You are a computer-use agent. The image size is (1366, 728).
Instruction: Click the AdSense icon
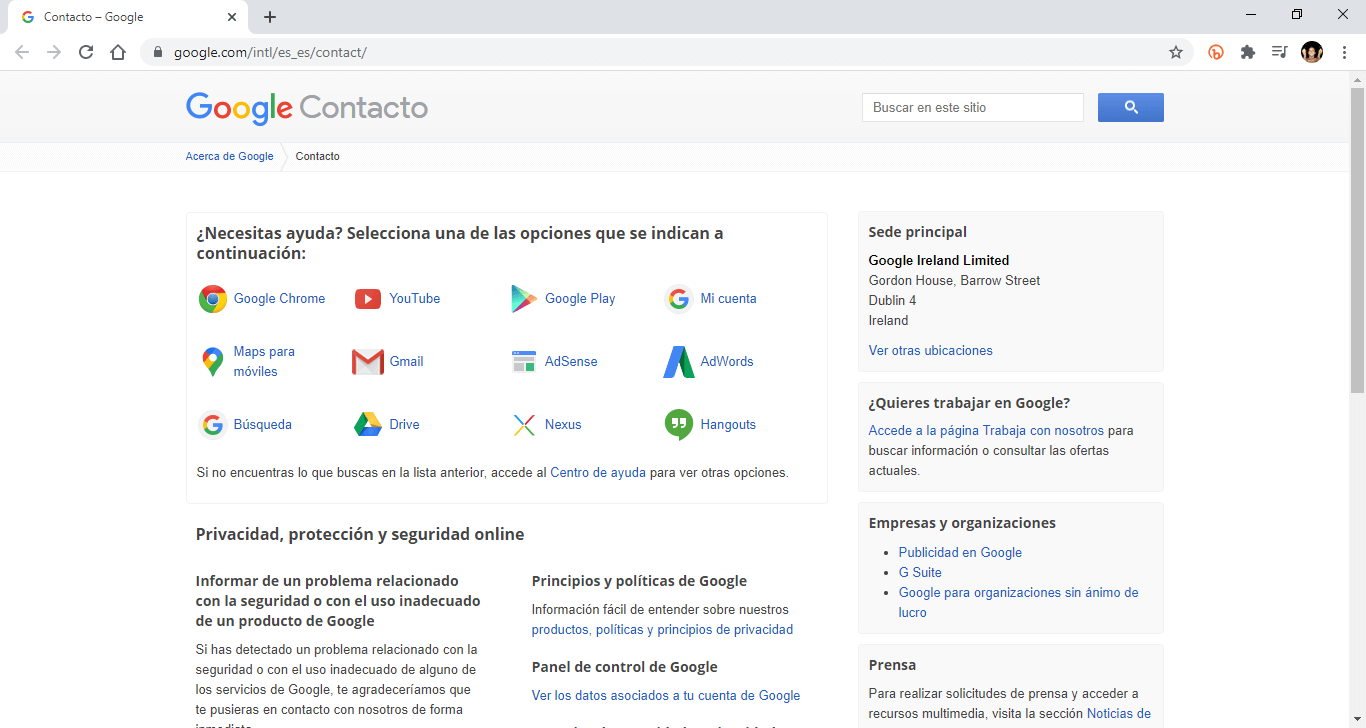[524, 362]
